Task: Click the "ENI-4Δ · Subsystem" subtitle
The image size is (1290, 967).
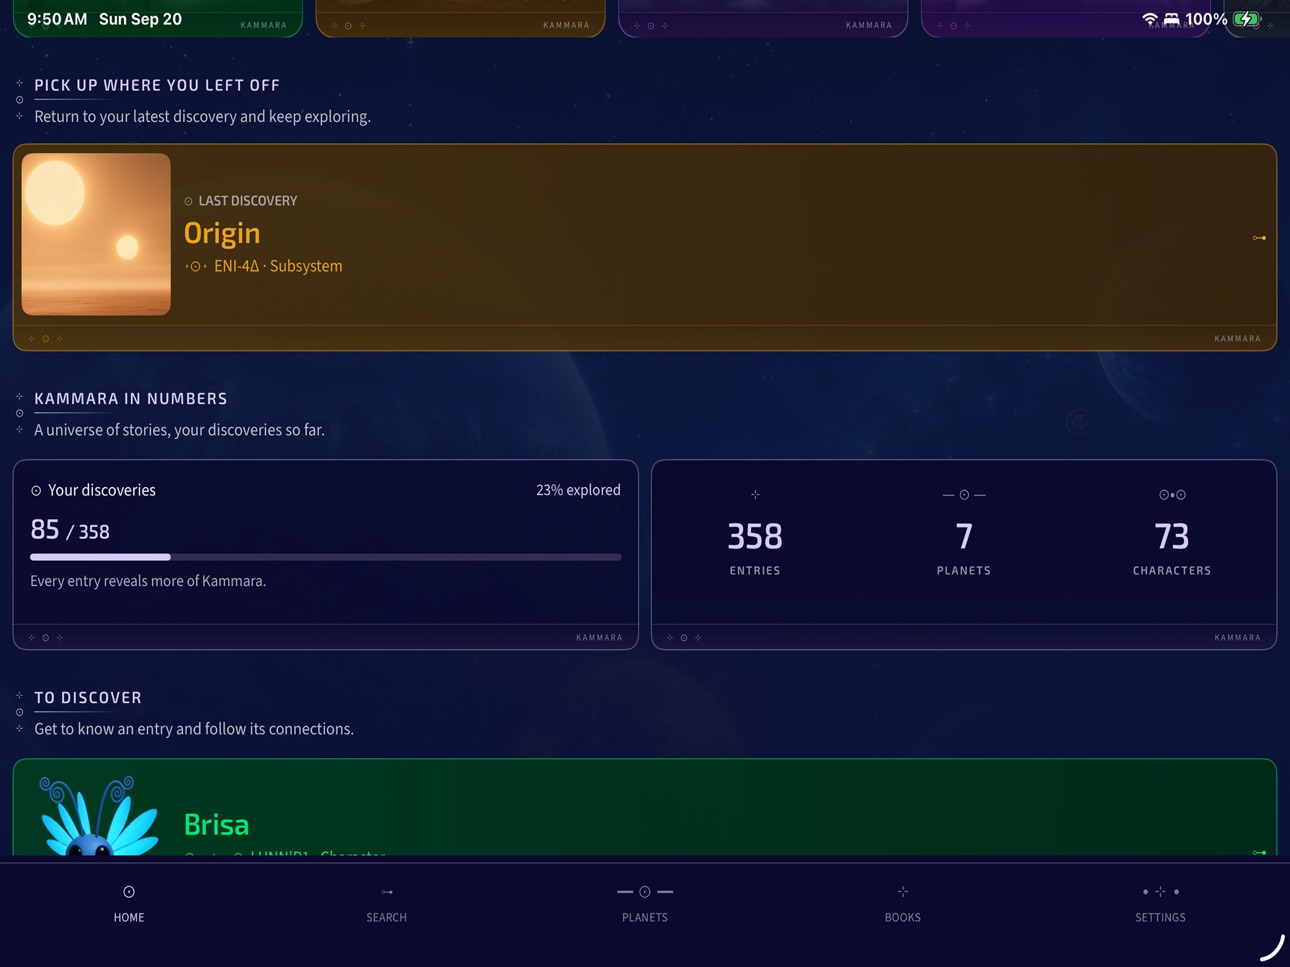Action: click(278, 266)
